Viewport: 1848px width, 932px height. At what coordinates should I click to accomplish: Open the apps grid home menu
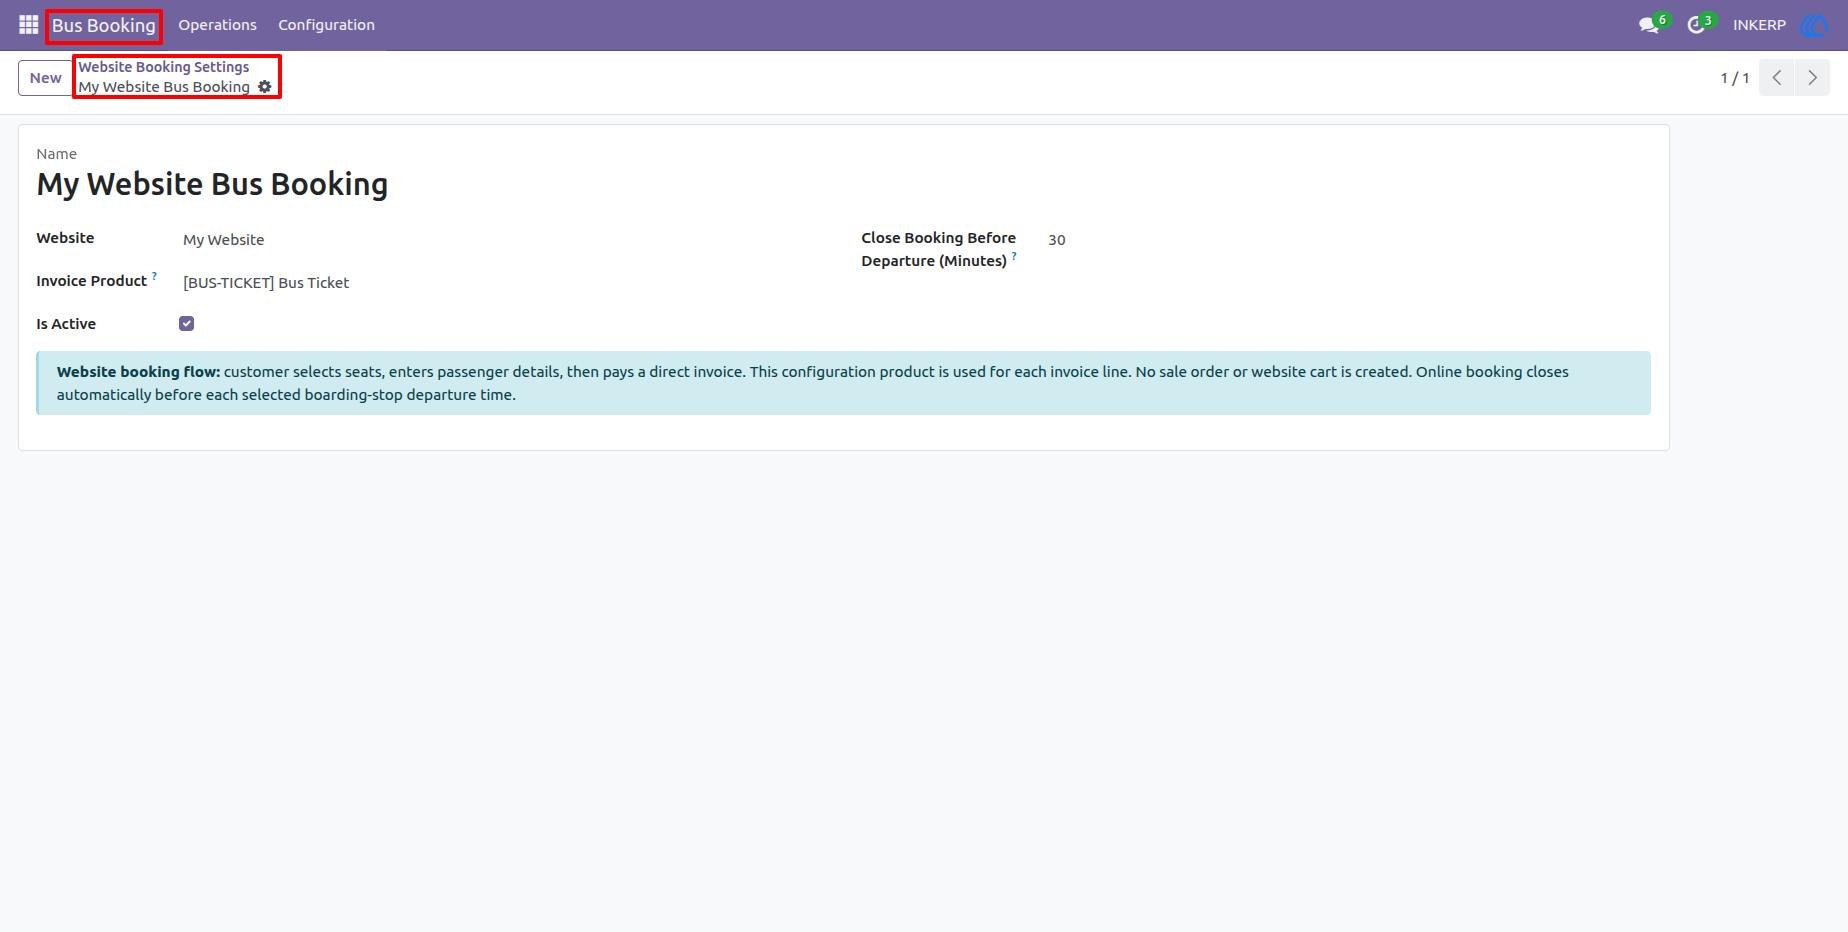point(28,25)
